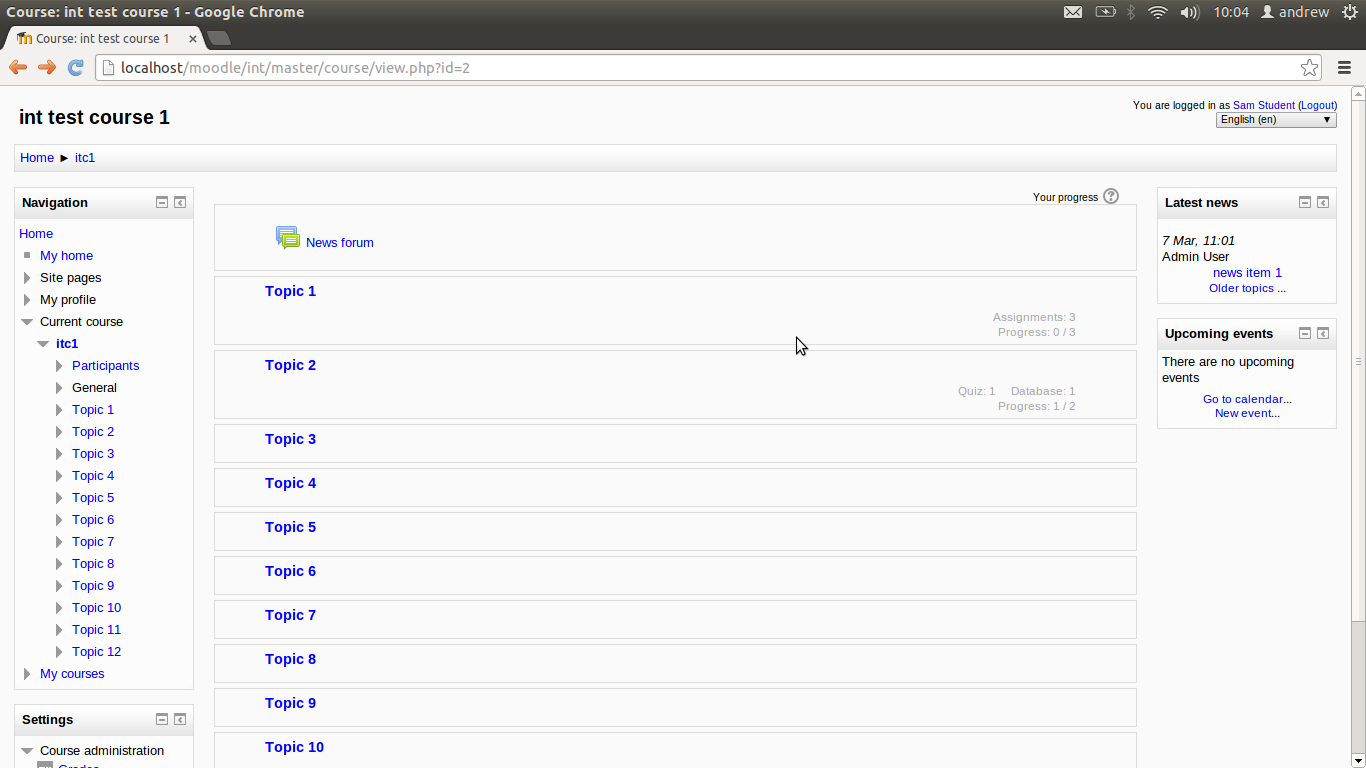Open the Topic 5 section heading
This screenshot has width=1366, height=768.
pyautogui.click(x=290, y=527)
